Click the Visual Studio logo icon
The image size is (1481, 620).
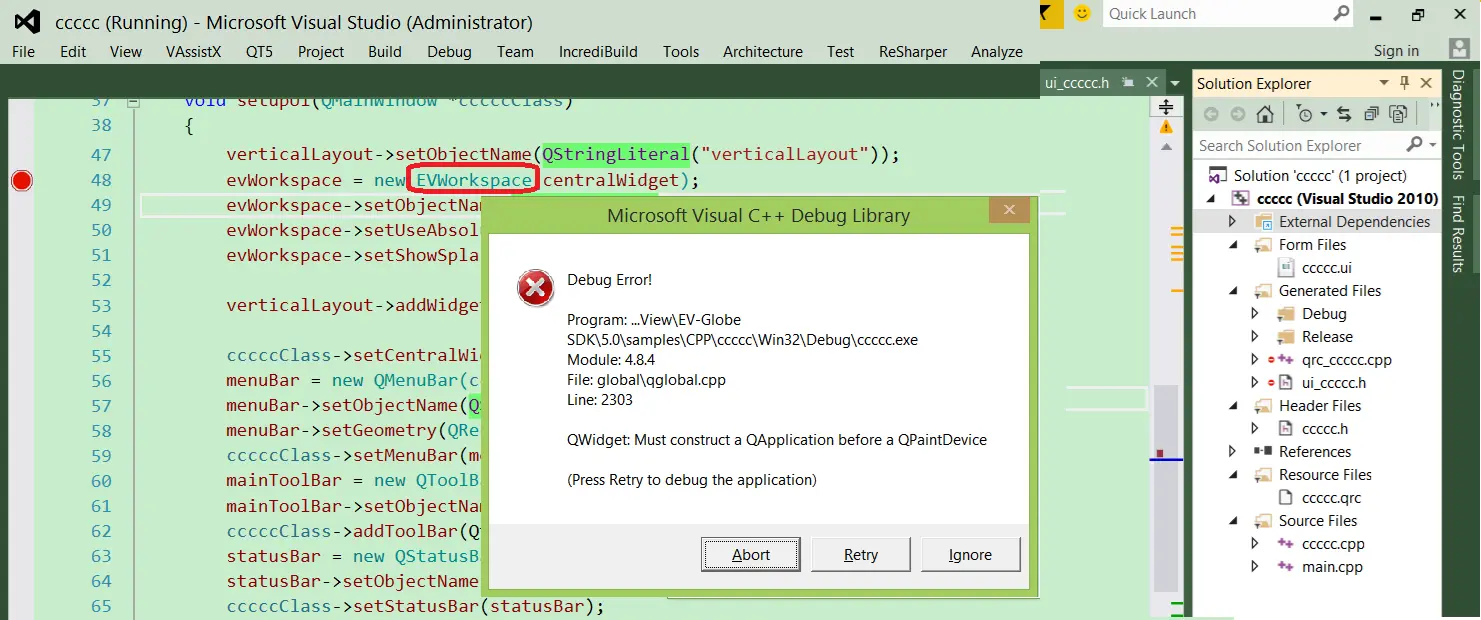[x=28, y=21]
